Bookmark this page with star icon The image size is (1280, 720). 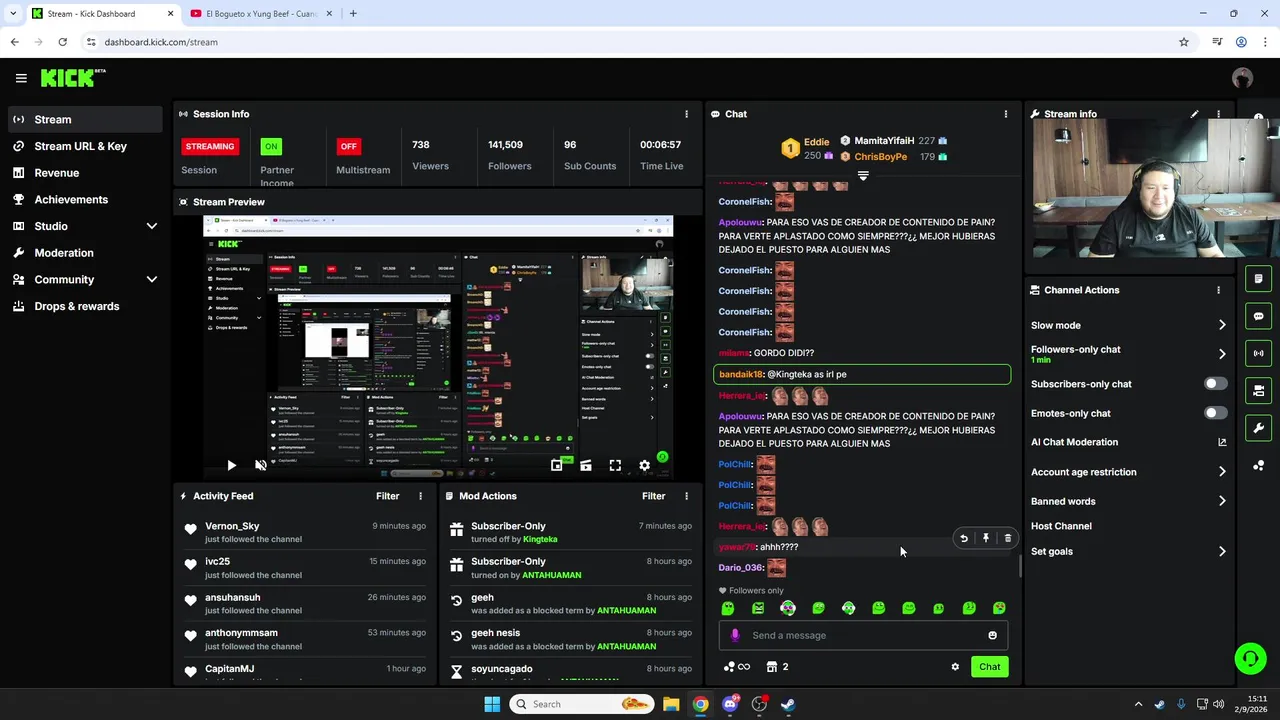(1184, 42)
